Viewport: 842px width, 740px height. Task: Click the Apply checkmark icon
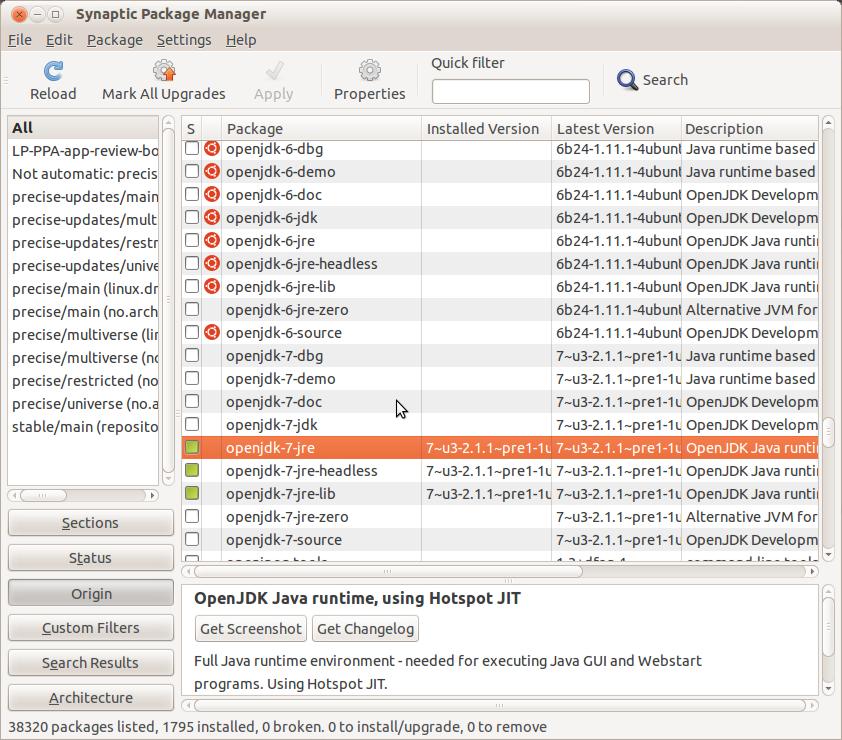[x=274, y=71]
